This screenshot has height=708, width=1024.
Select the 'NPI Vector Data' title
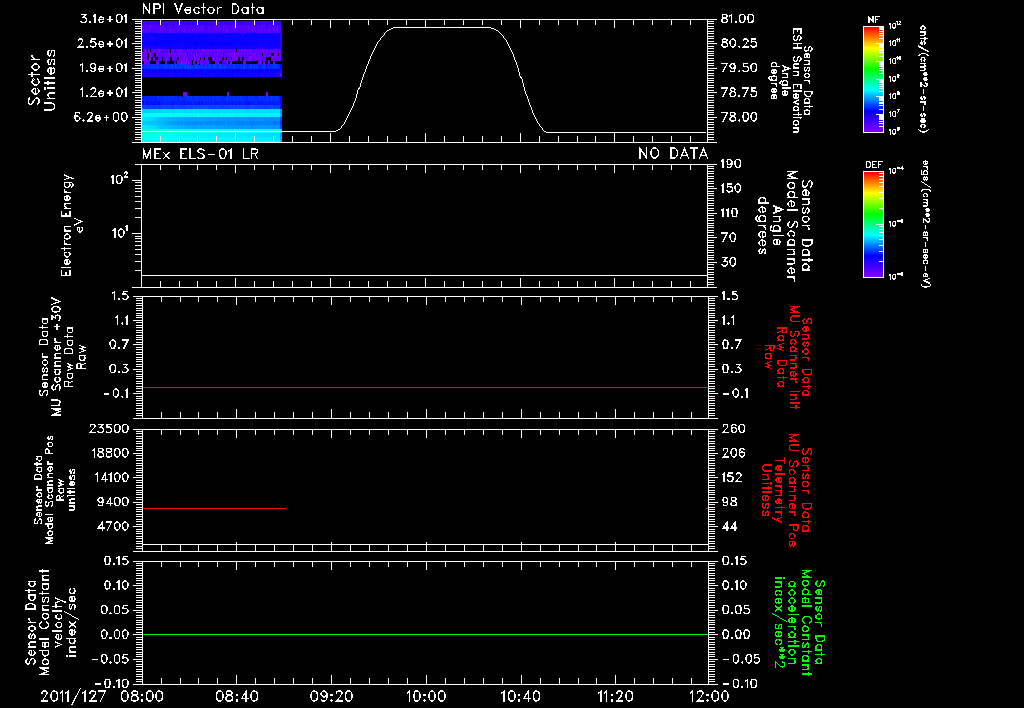pos(203,9)
